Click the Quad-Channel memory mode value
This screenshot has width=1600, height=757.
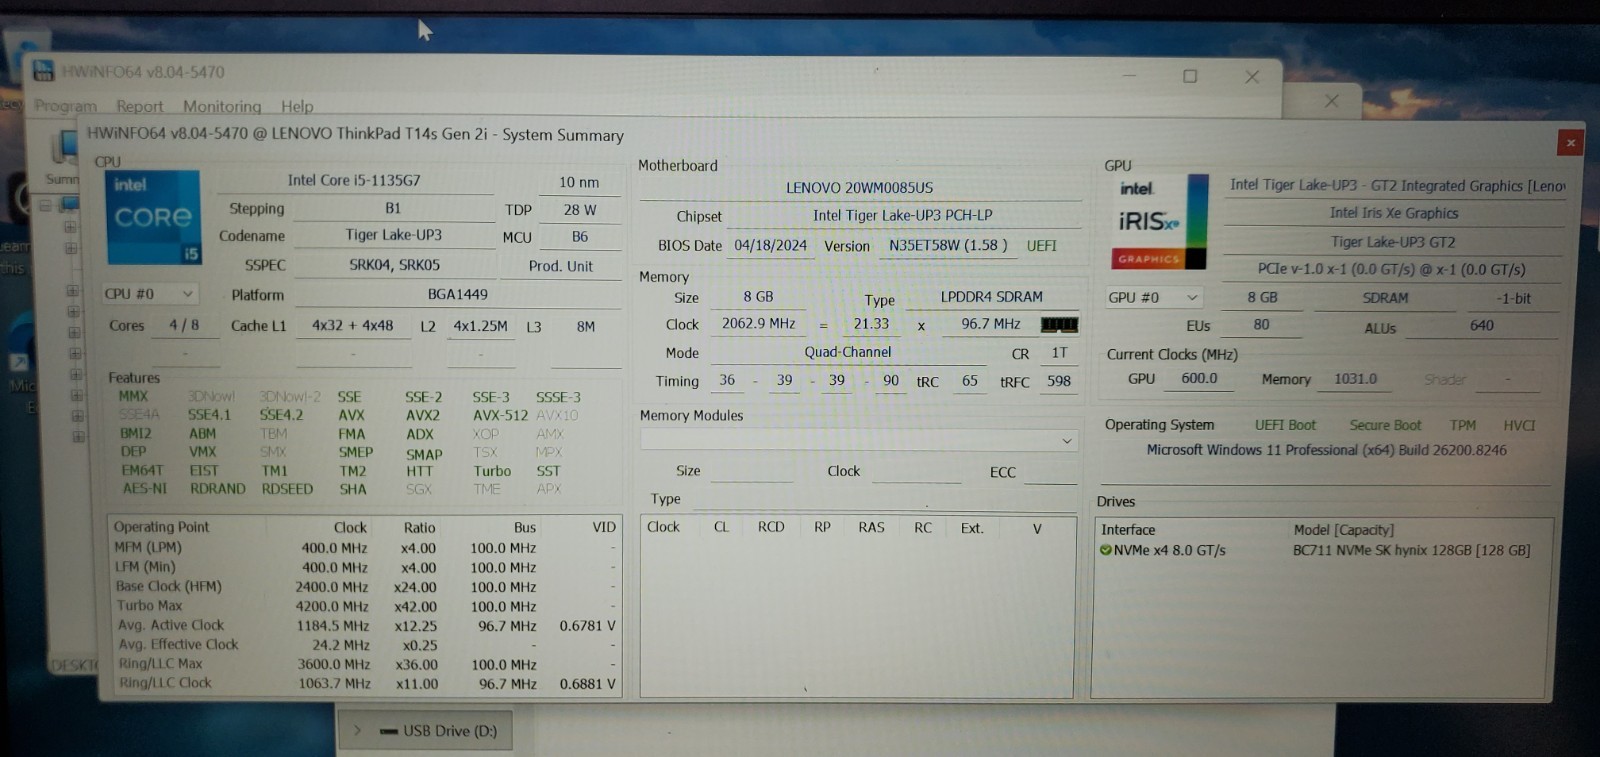point(848,352)
